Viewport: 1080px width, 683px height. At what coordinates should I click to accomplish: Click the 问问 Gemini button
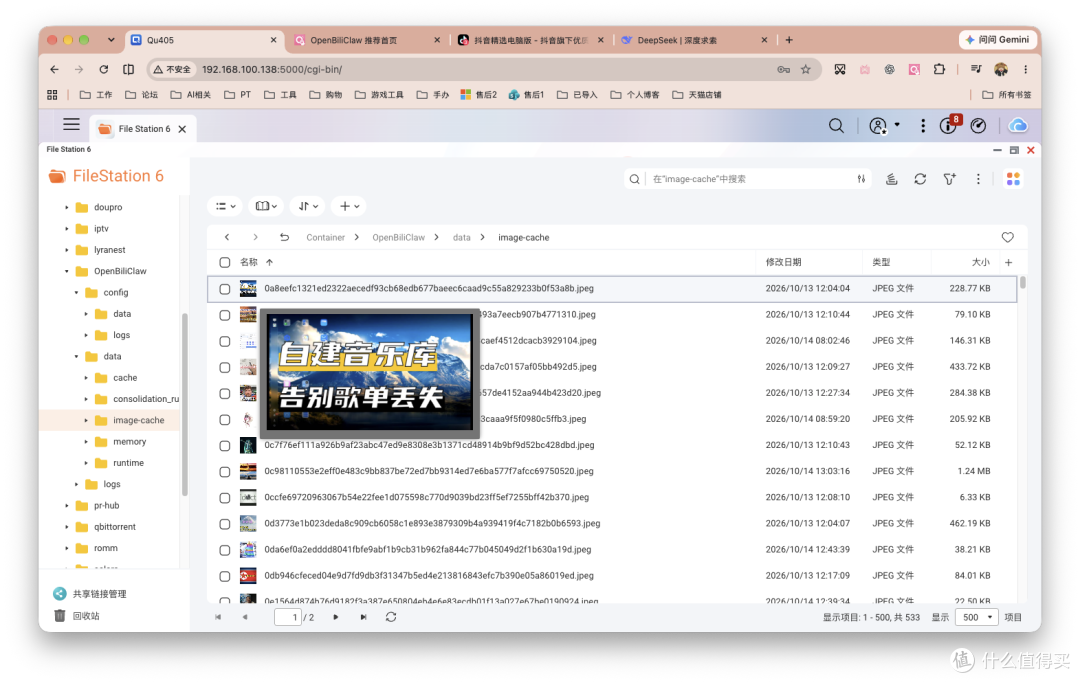point(999,40)
